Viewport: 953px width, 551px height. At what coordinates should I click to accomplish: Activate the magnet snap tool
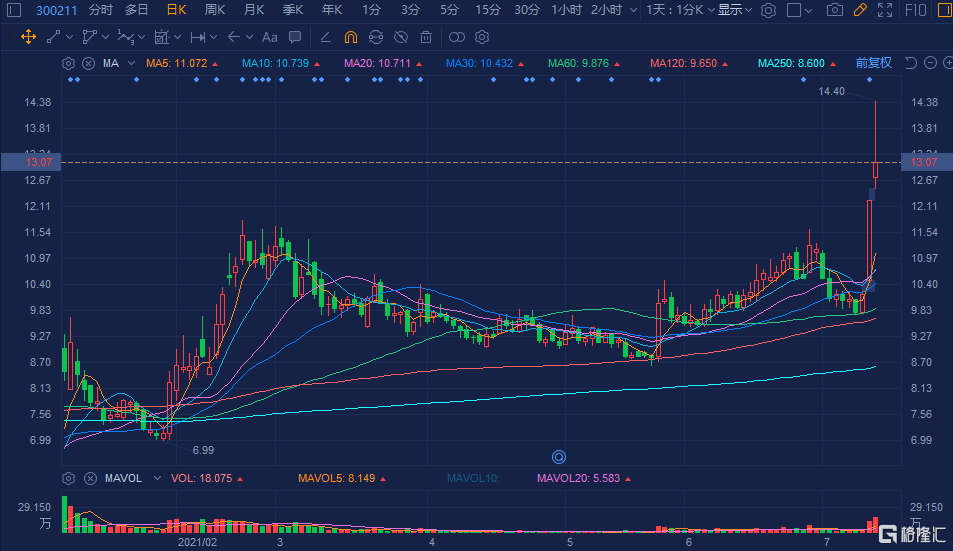click(x=349, y=37)
